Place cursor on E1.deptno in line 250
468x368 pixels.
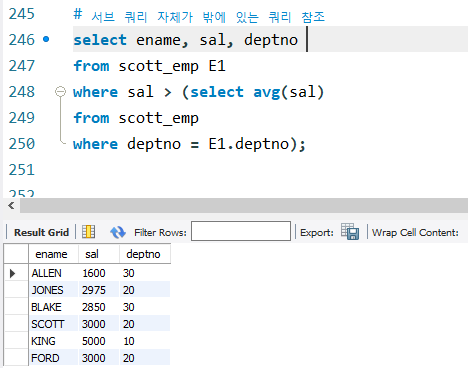point(249,144)
